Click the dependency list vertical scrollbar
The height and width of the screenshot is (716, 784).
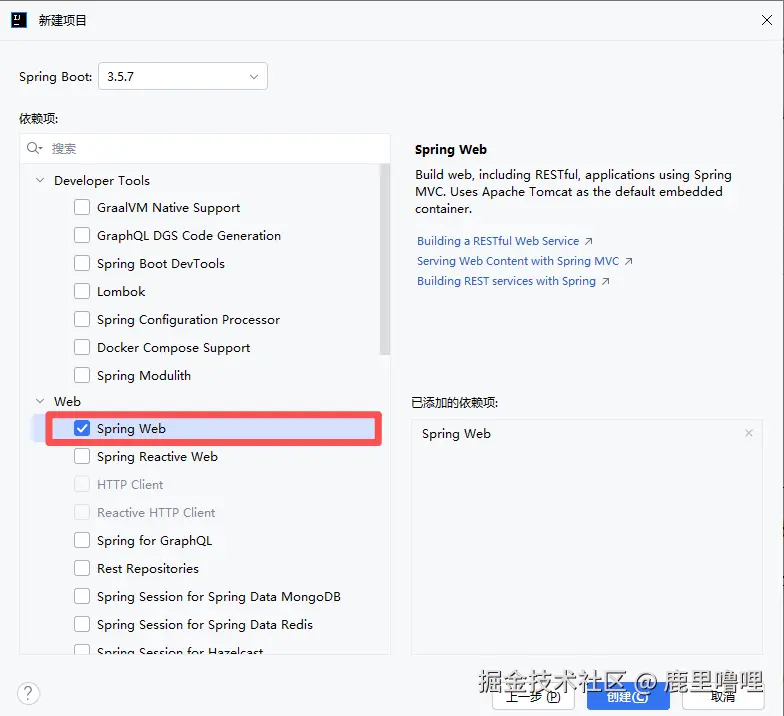pyautogui.click(x=384, y=260)
